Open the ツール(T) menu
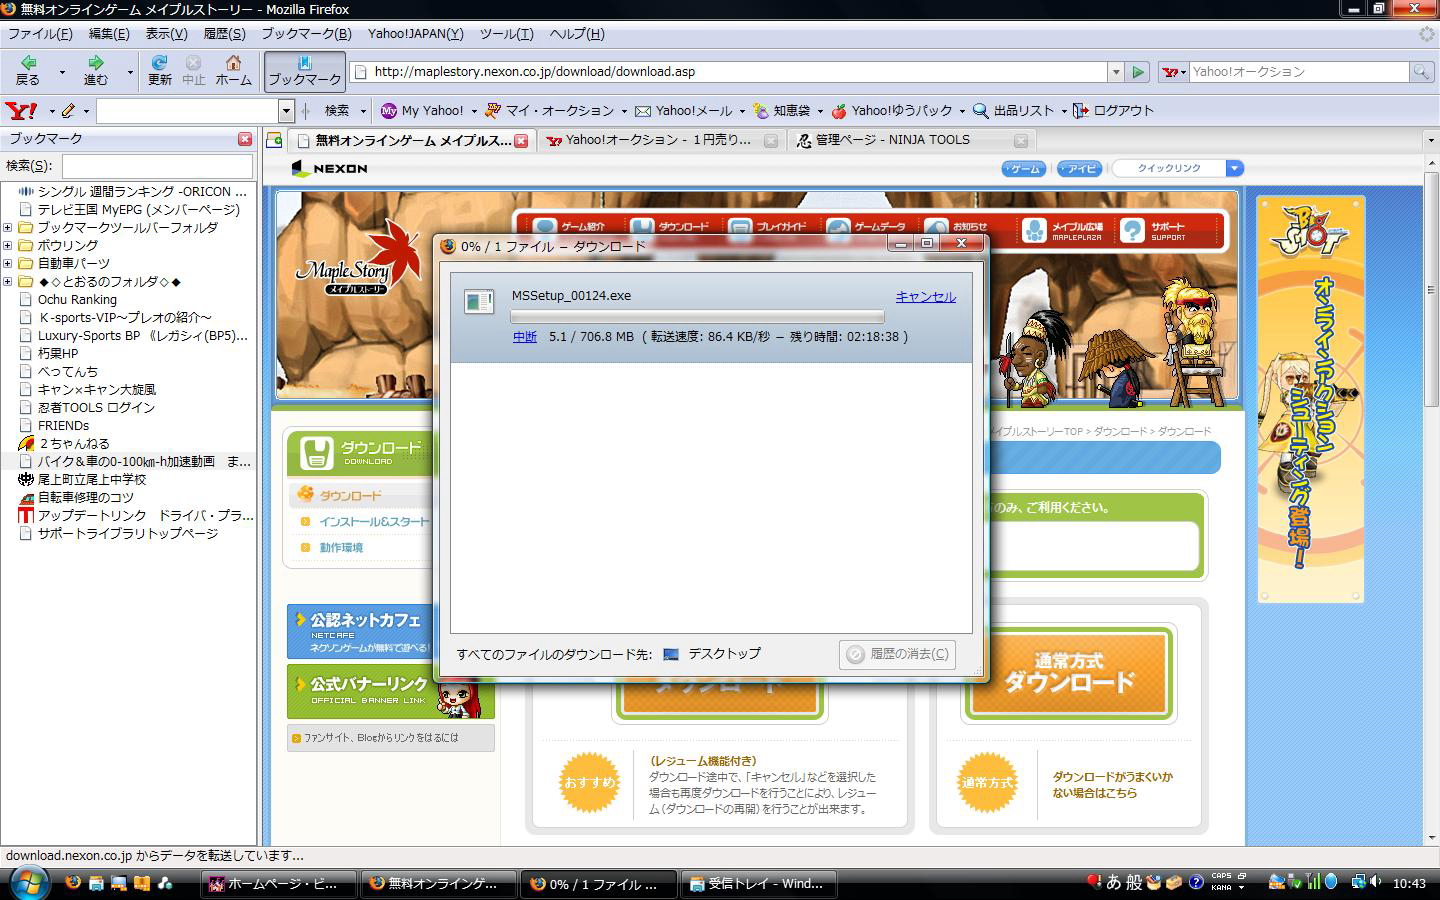The image size is (1440, 900). pos(506,34)
